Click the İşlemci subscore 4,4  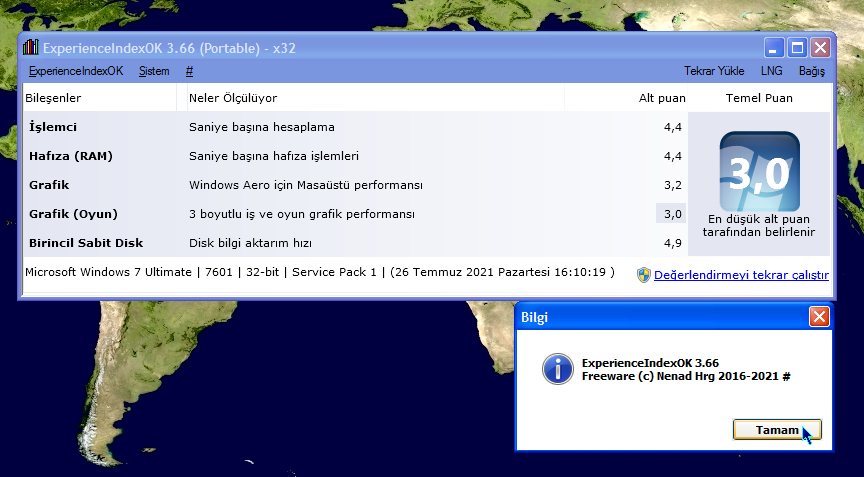[x=672, y=127]
